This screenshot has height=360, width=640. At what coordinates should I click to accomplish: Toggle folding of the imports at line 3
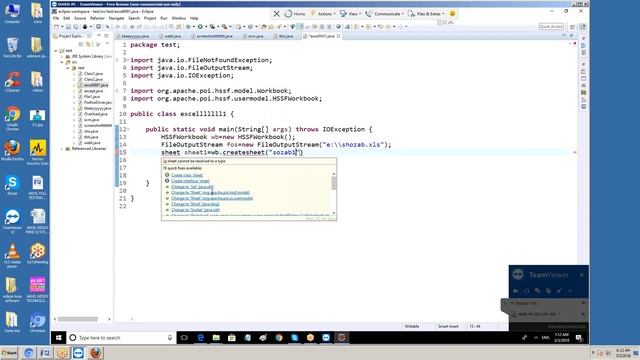[128, 60]
